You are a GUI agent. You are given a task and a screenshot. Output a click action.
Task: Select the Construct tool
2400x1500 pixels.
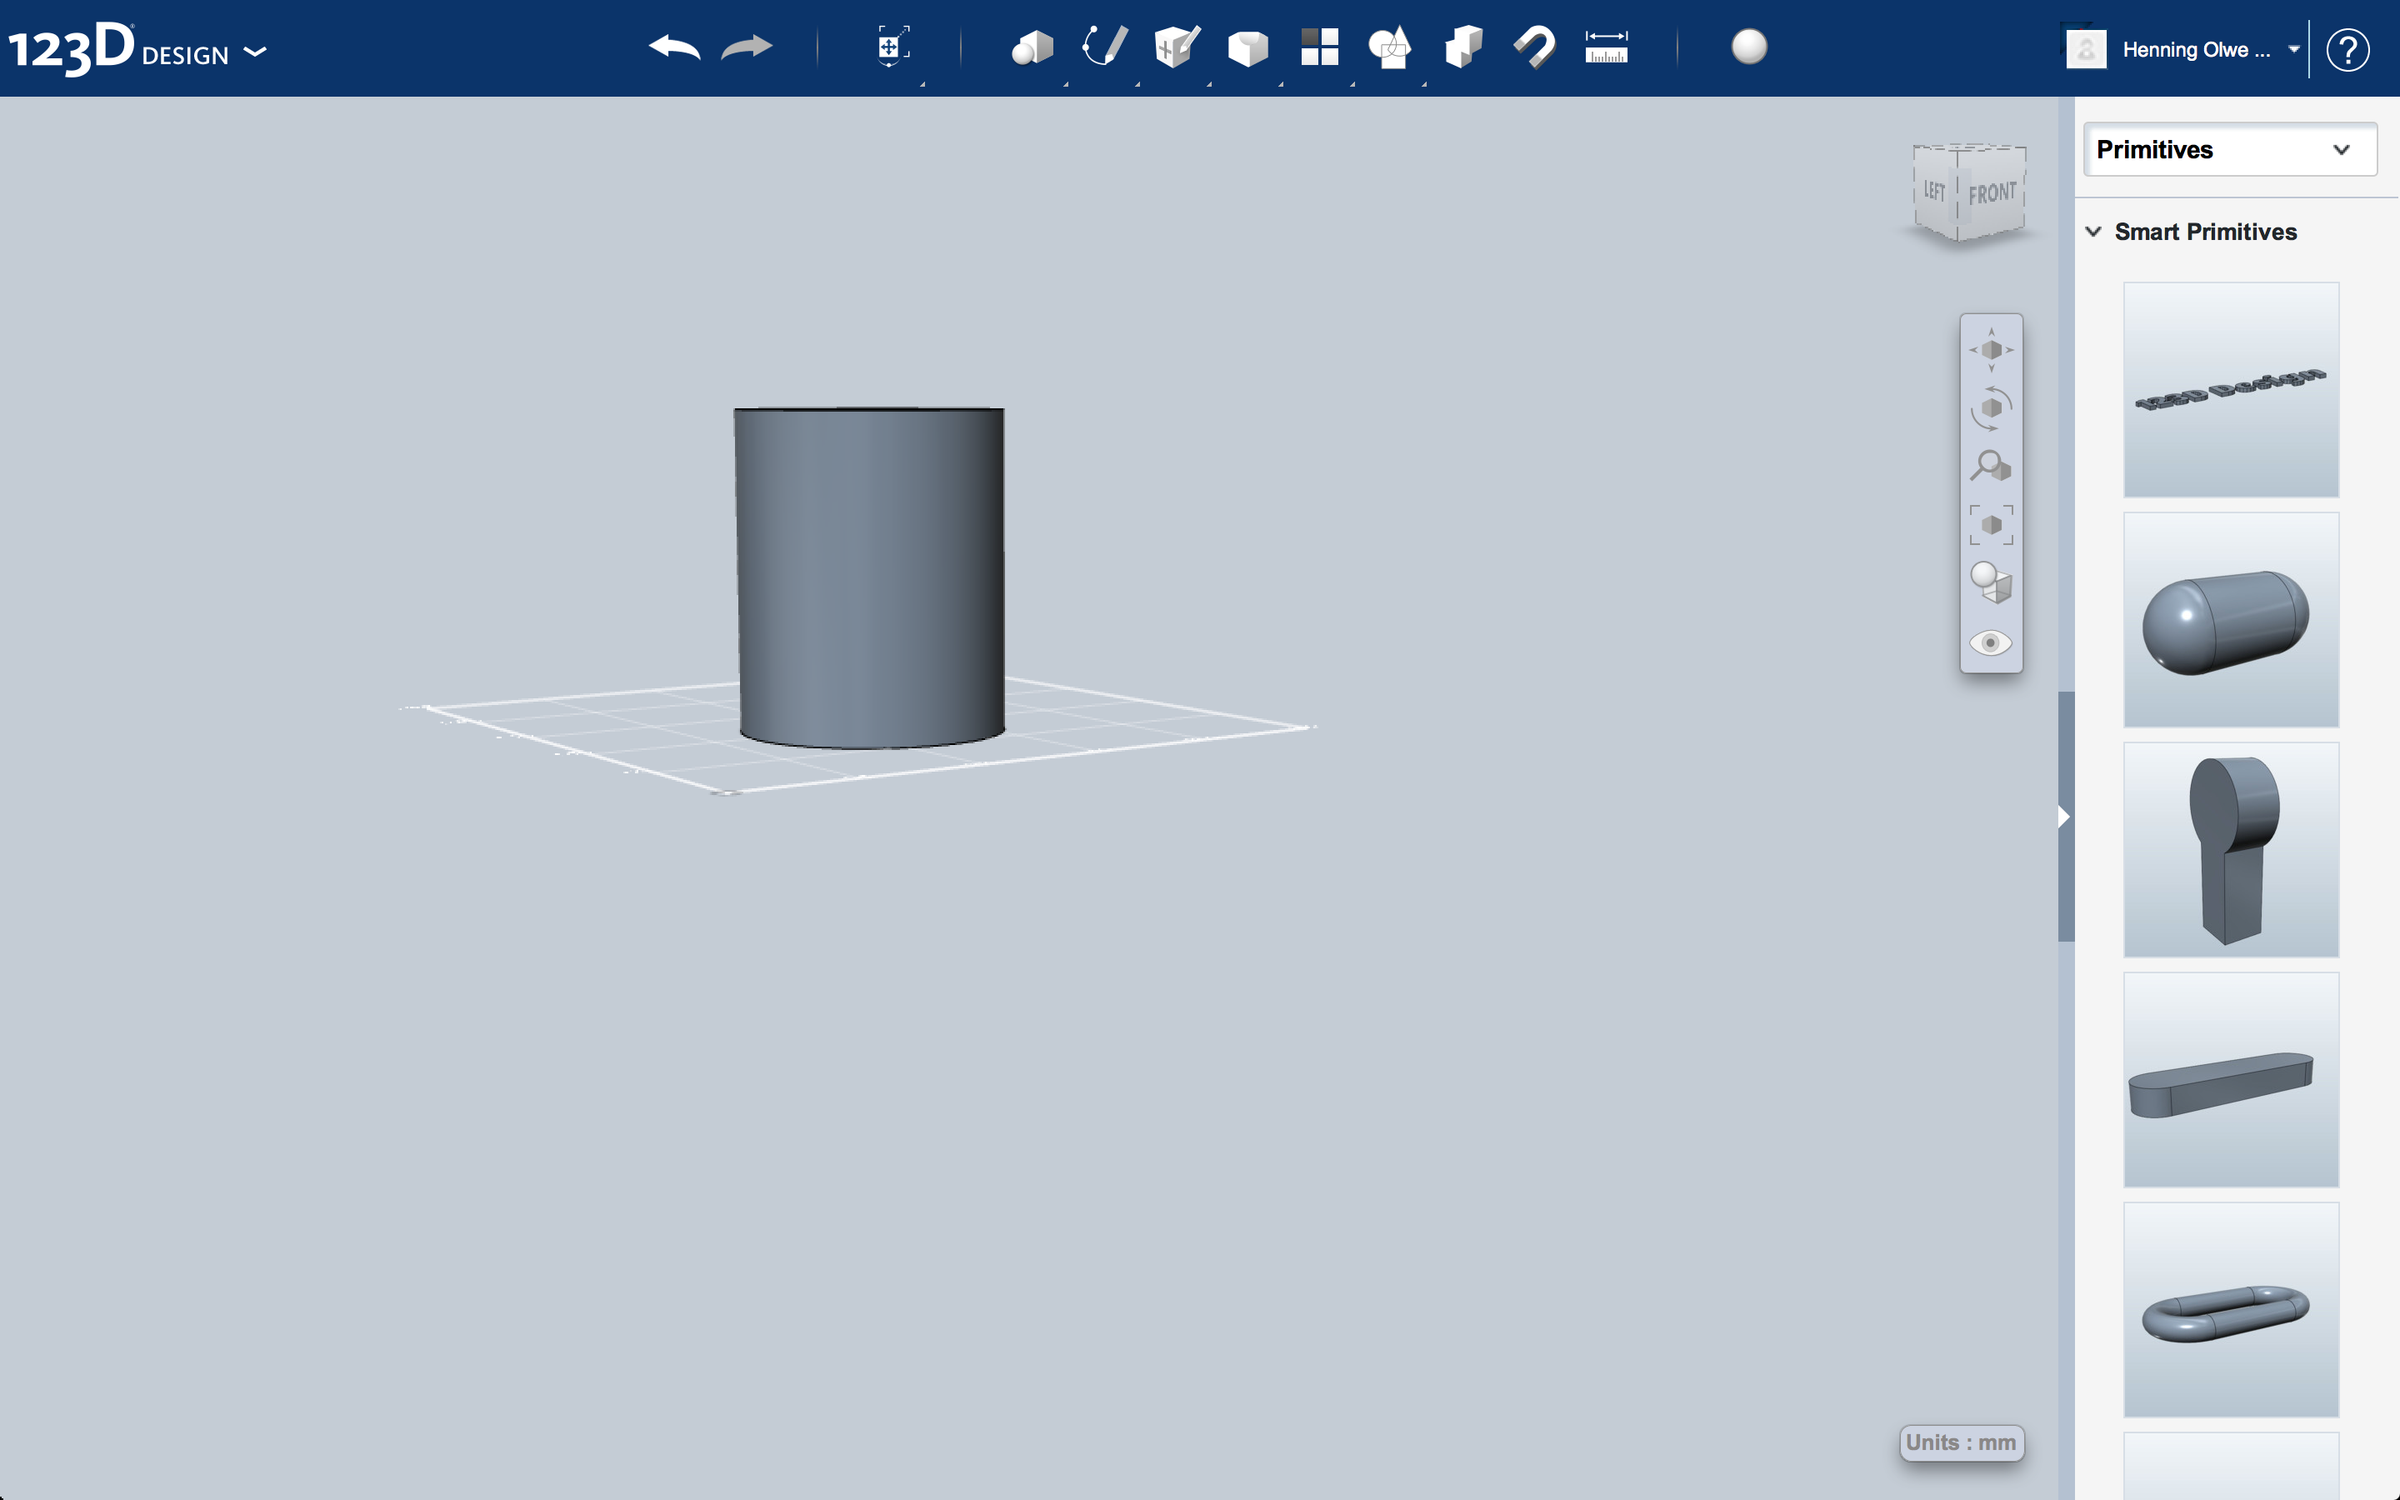1177,47
